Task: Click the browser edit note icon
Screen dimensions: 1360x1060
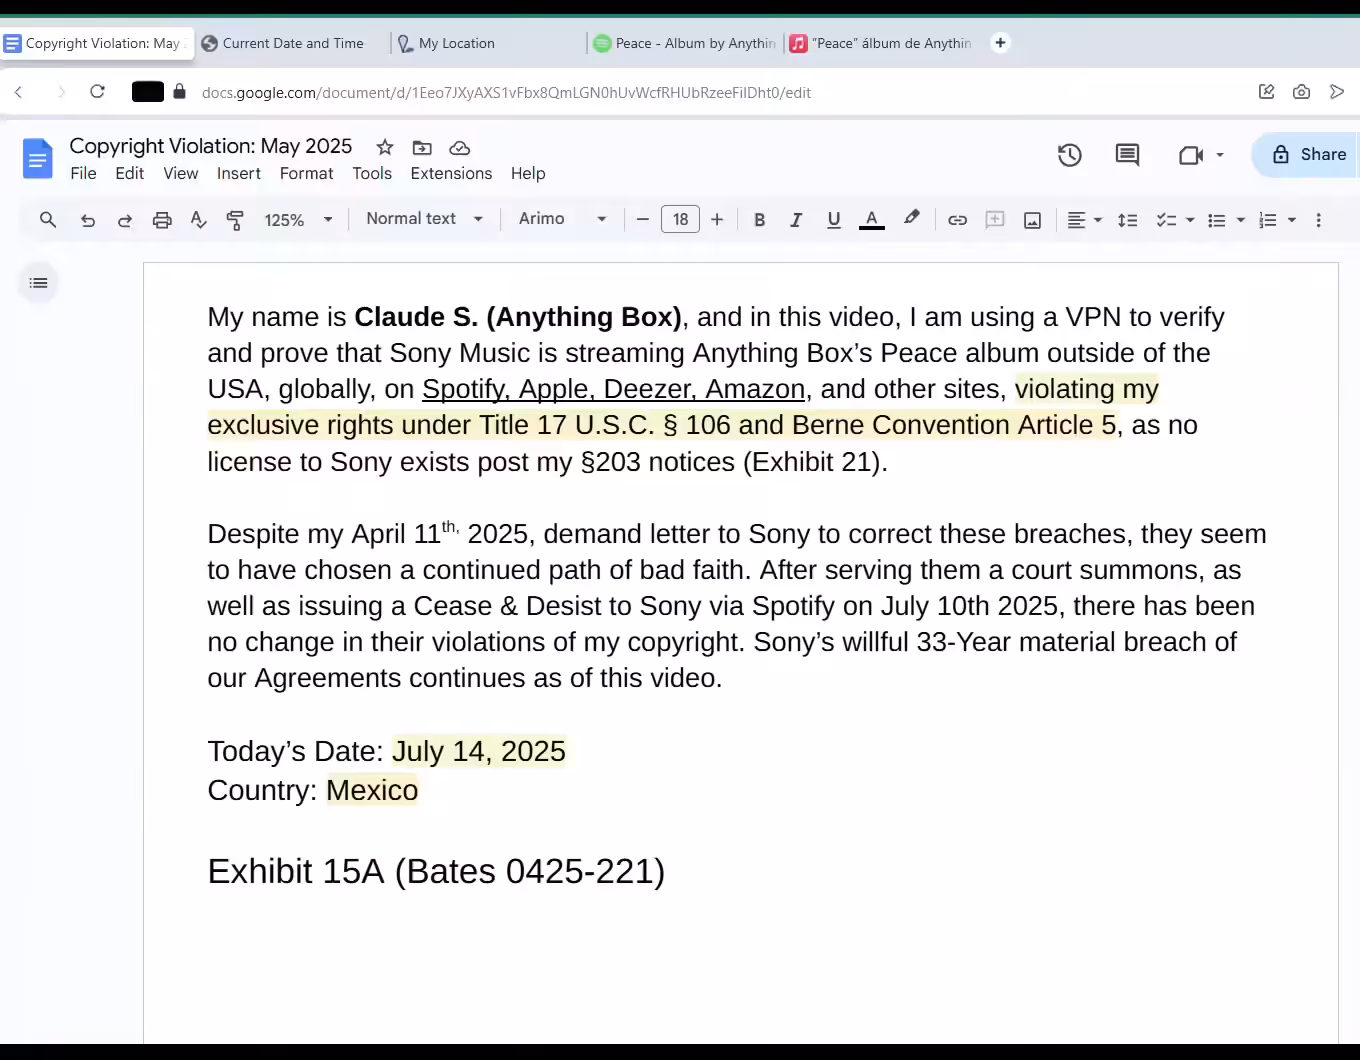Action: (x=1266, y=92)
